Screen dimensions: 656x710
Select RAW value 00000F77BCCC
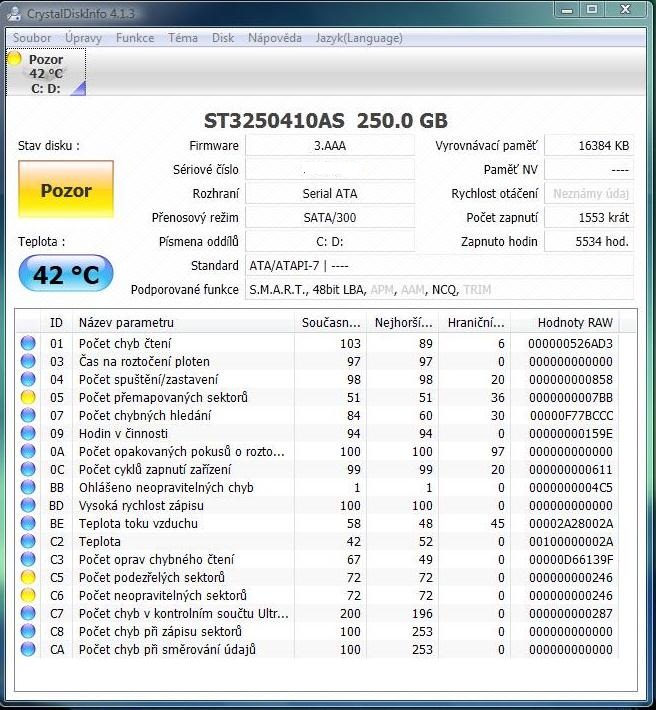point(571,416)
